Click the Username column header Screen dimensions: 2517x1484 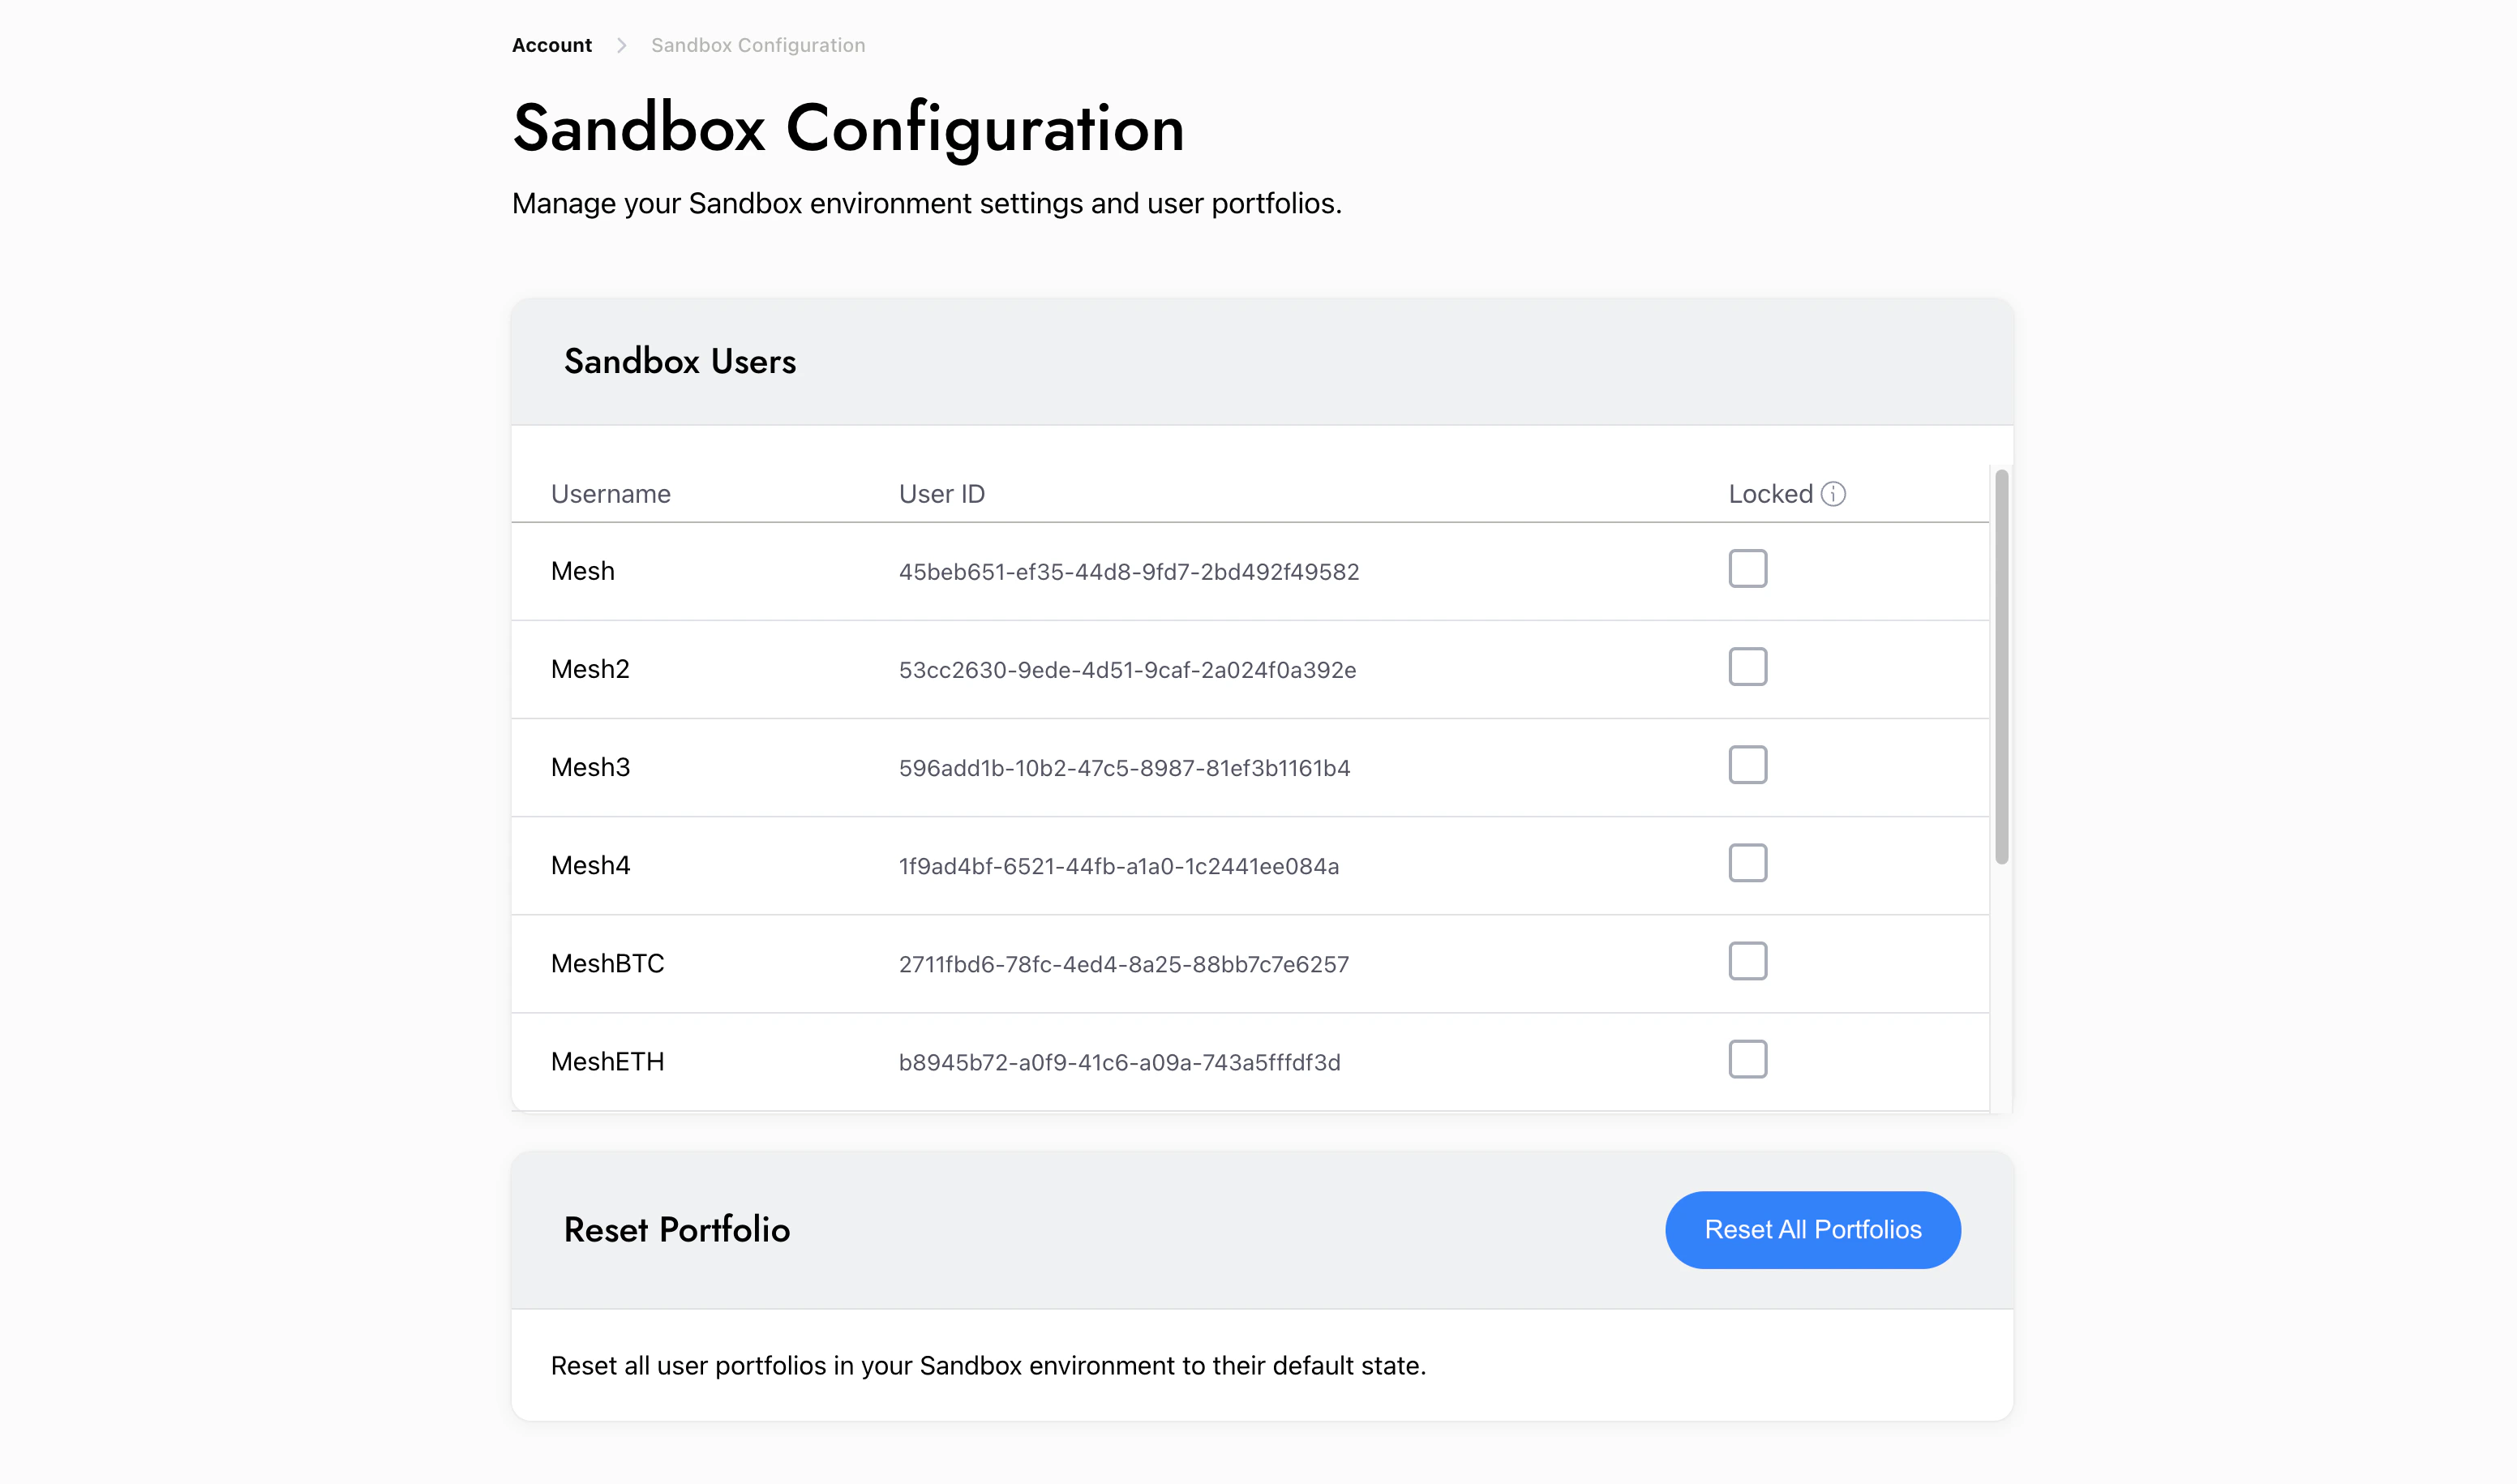[x=610, y=494]
